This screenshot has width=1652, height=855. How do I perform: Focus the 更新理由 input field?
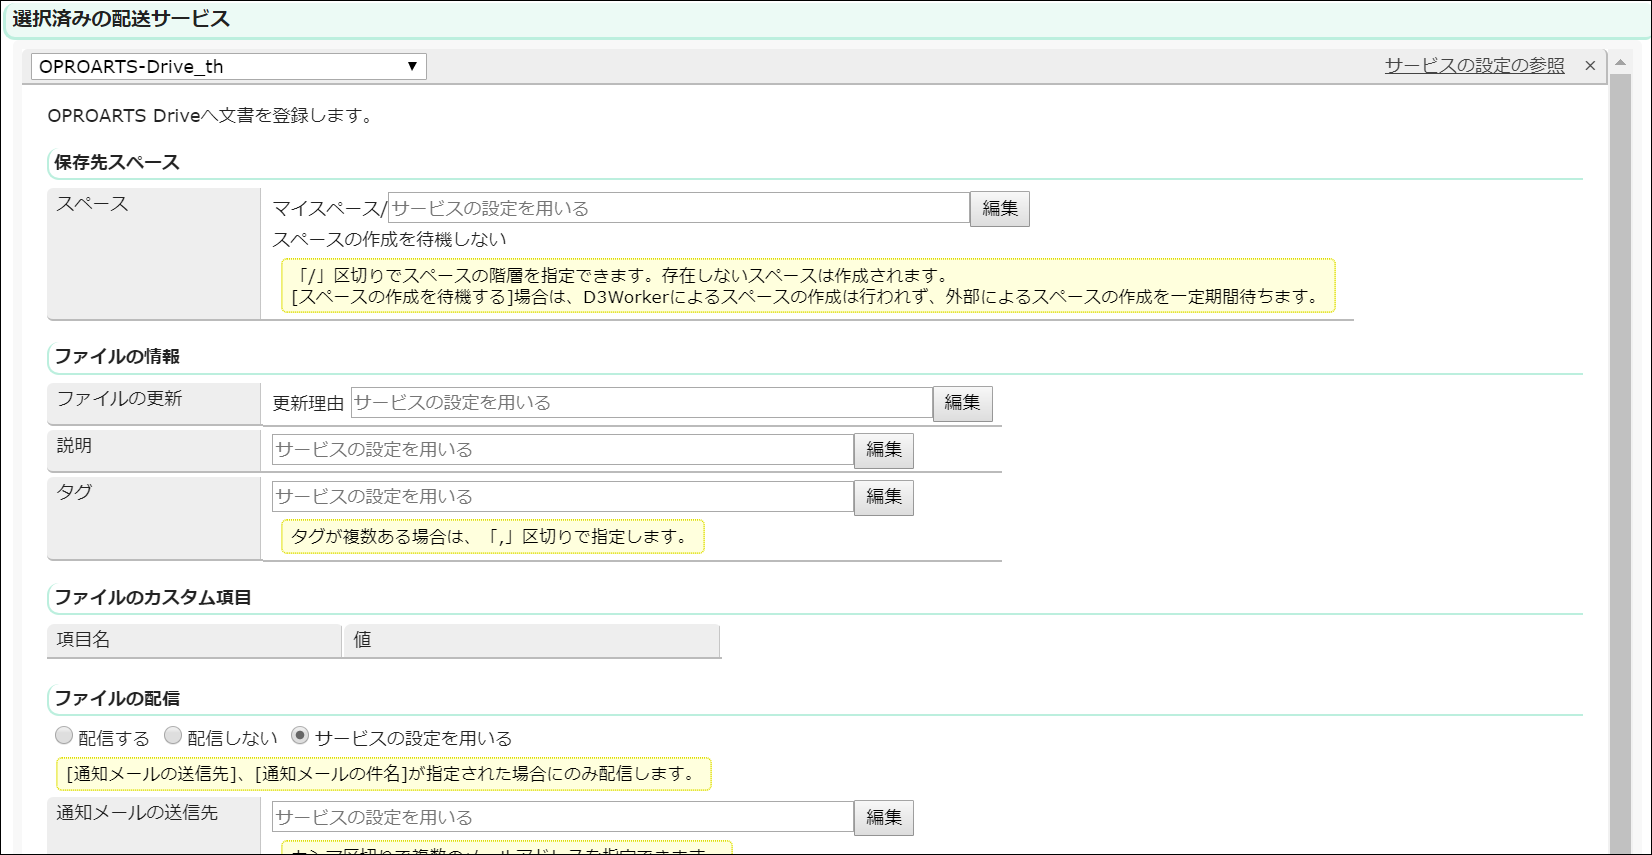pos(641,403)
